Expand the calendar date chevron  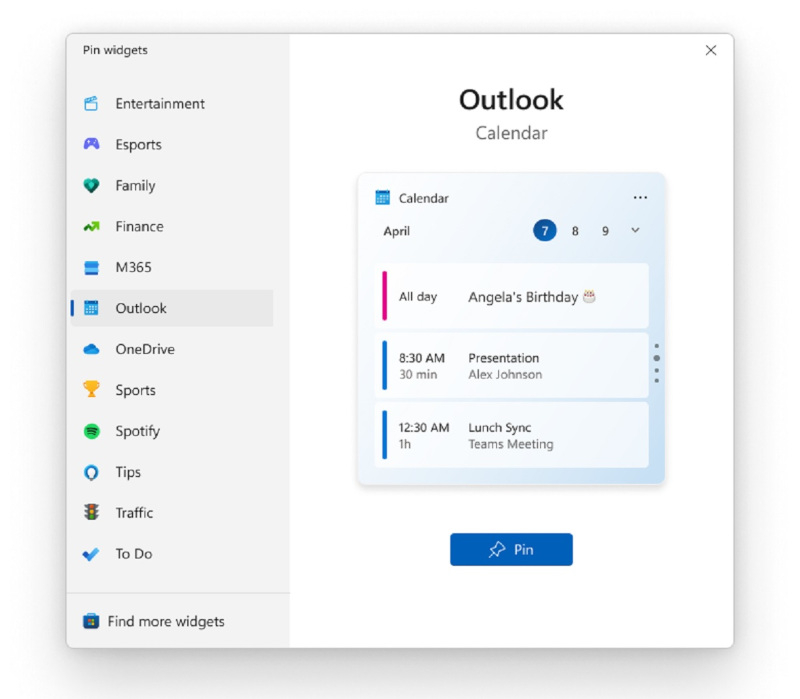tap(635, 230)
